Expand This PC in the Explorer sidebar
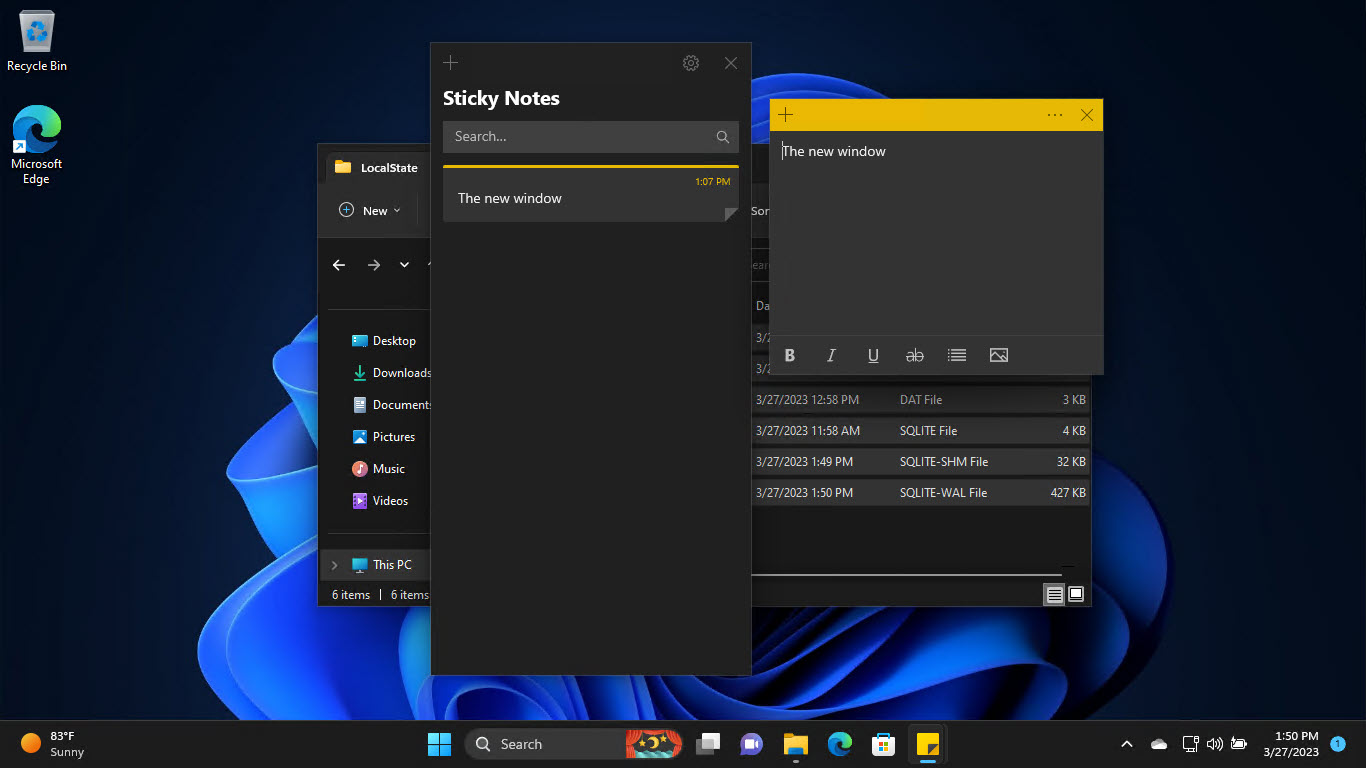1366x768 pixels. click(x=334, y=564)
